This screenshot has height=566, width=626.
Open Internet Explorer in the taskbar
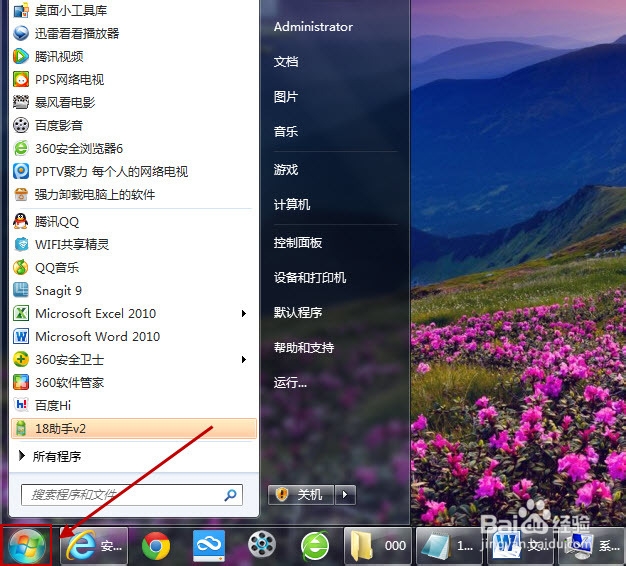[x=93, y=545]
